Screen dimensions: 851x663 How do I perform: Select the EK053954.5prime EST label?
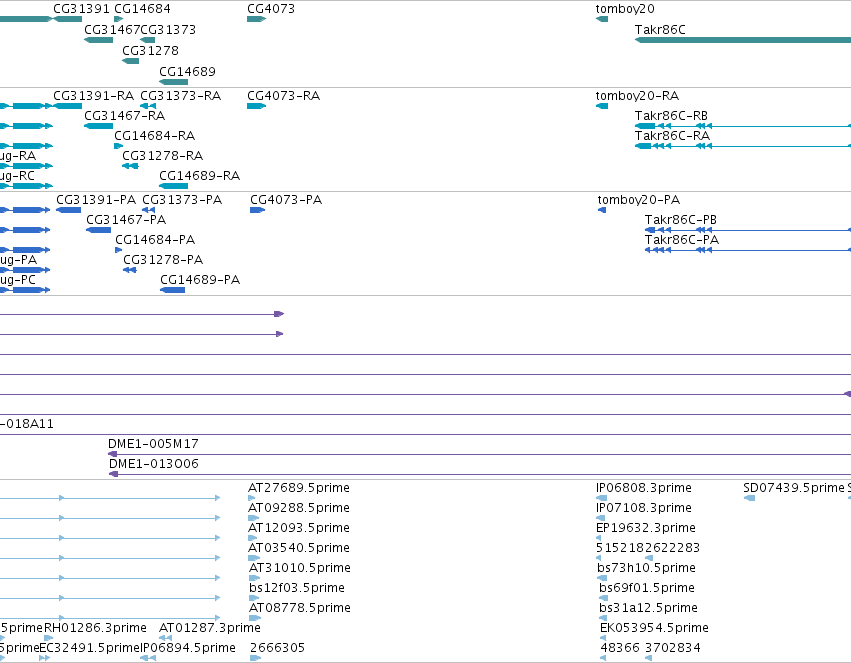[x=655, y=628]
